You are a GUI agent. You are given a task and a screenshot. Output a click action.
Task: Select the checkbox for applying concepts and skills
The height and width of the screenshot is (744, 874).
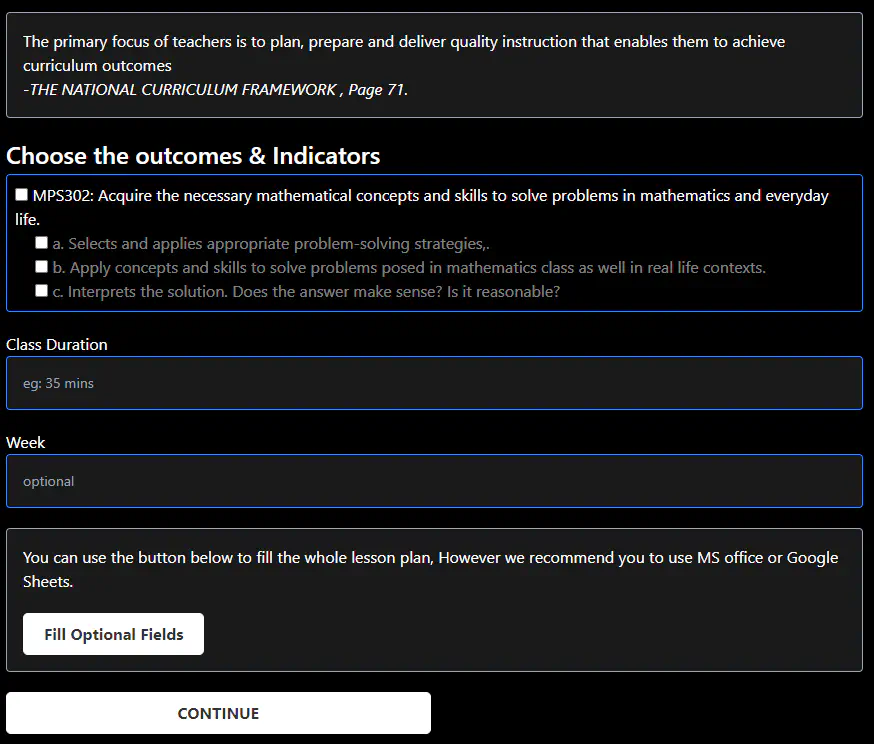point(41,267)
